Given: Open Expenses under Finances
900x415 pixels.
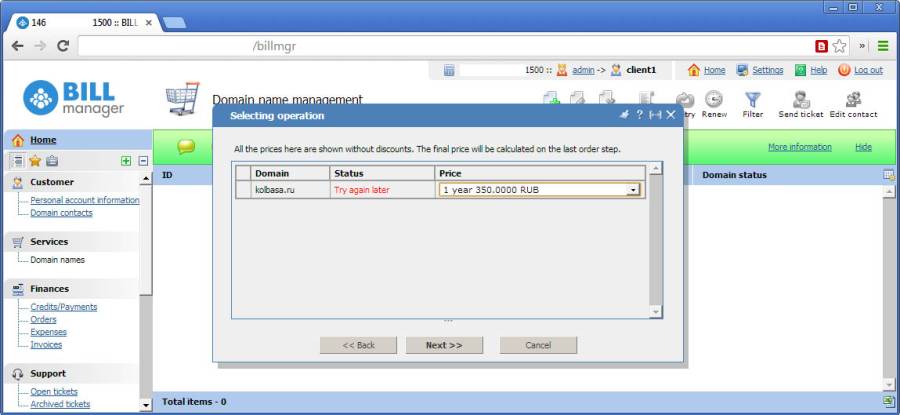Looking at the screenshot, I should (49, 332).
